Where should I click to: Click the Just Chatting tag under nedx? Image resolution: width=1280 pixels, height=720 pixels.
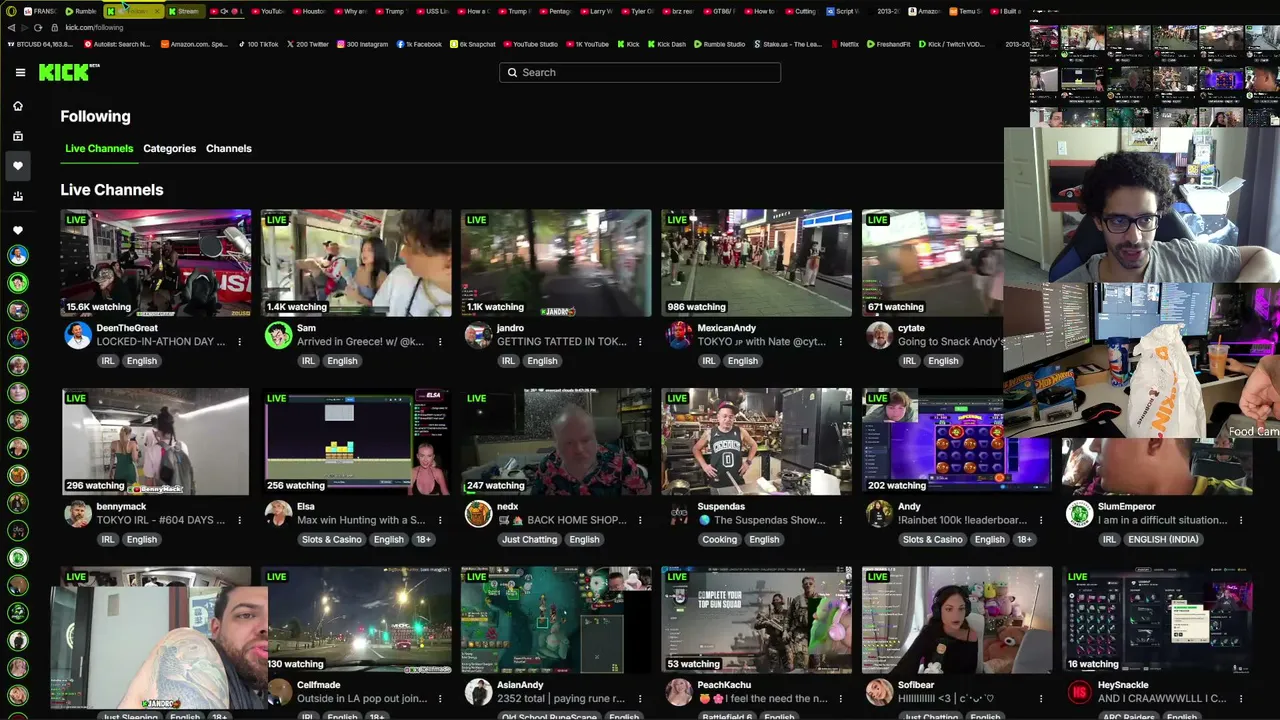(x=530, y=539)
